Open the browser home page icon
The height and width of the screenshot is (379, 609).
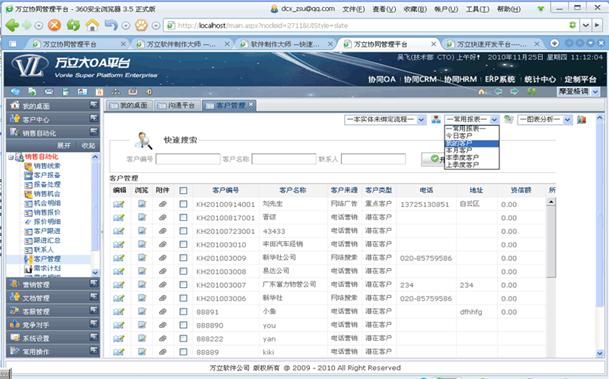click(x=92, y=26)
